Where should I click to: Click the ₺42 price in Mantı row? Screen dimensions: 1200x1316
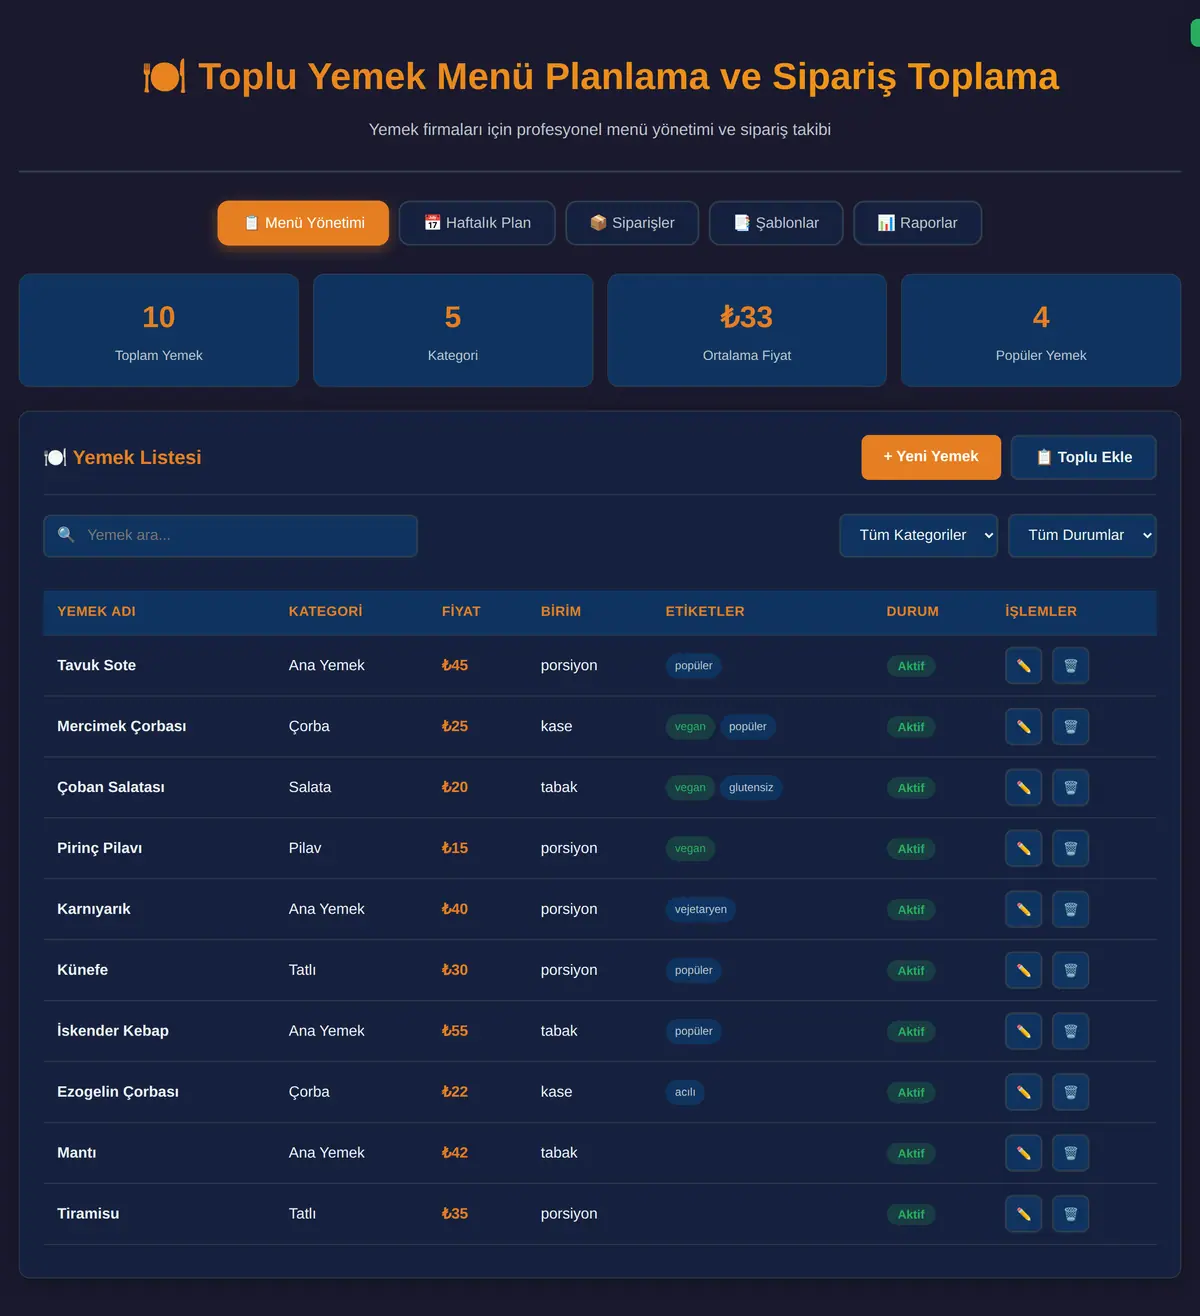click(x=455, y=1153)
